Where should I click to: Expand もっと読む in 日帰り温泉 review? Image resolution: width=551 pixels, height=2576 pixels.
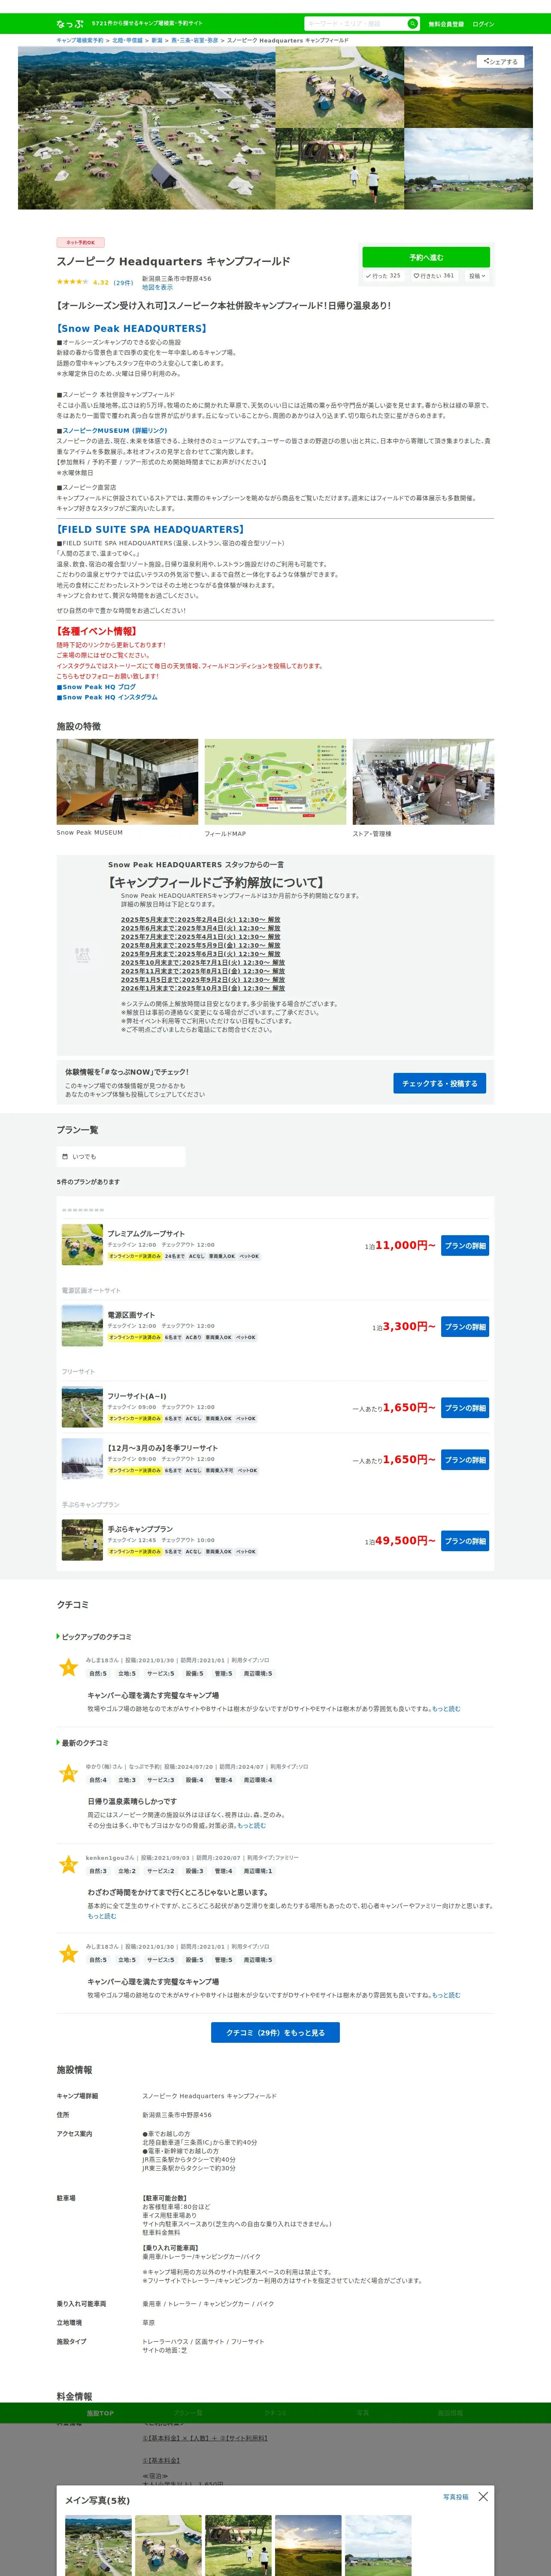coord(251,1826)
